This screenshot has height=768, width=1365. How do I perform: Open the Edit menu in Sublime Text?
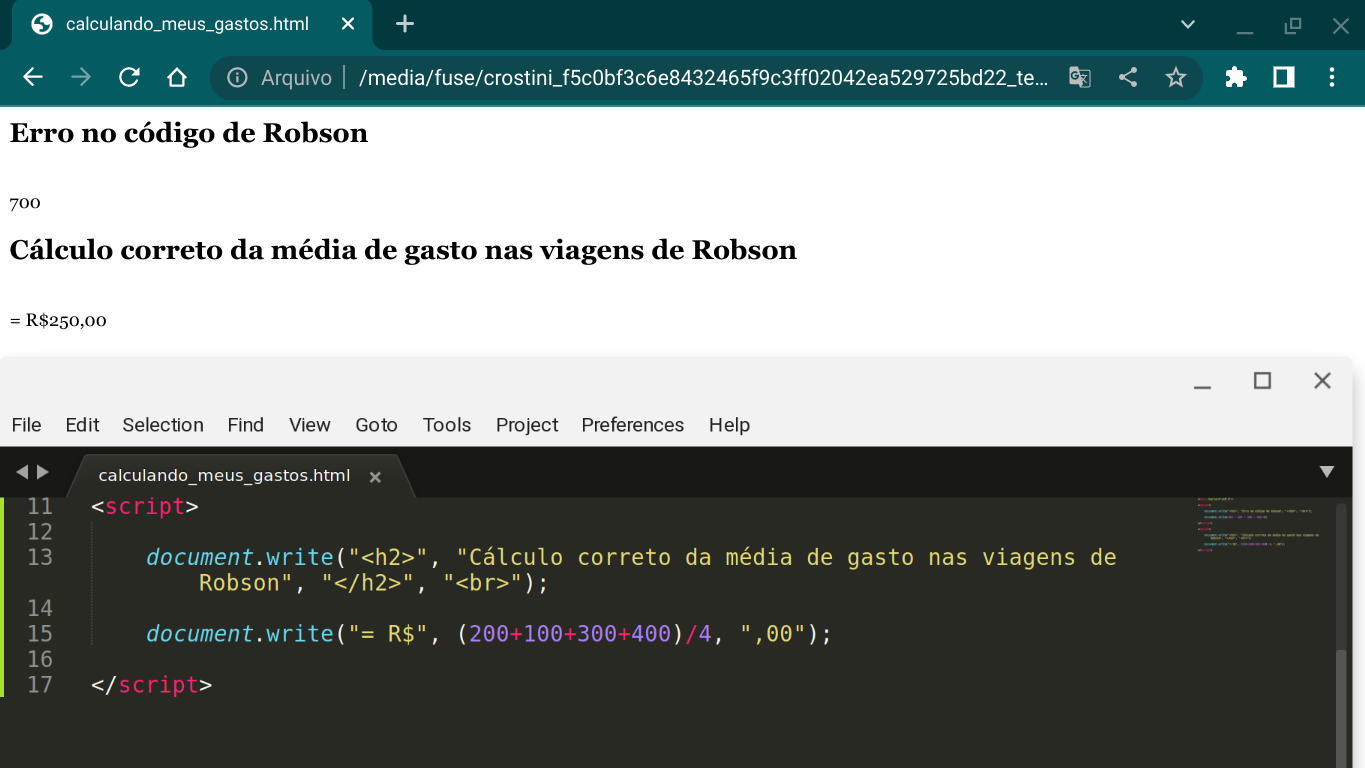pos(82,425)
